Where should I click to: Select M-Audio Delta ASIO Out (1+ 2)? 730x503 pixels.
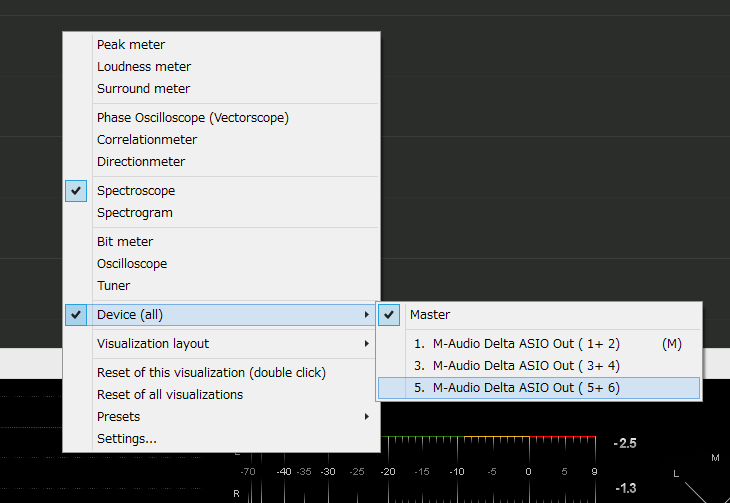coord(539,344)
